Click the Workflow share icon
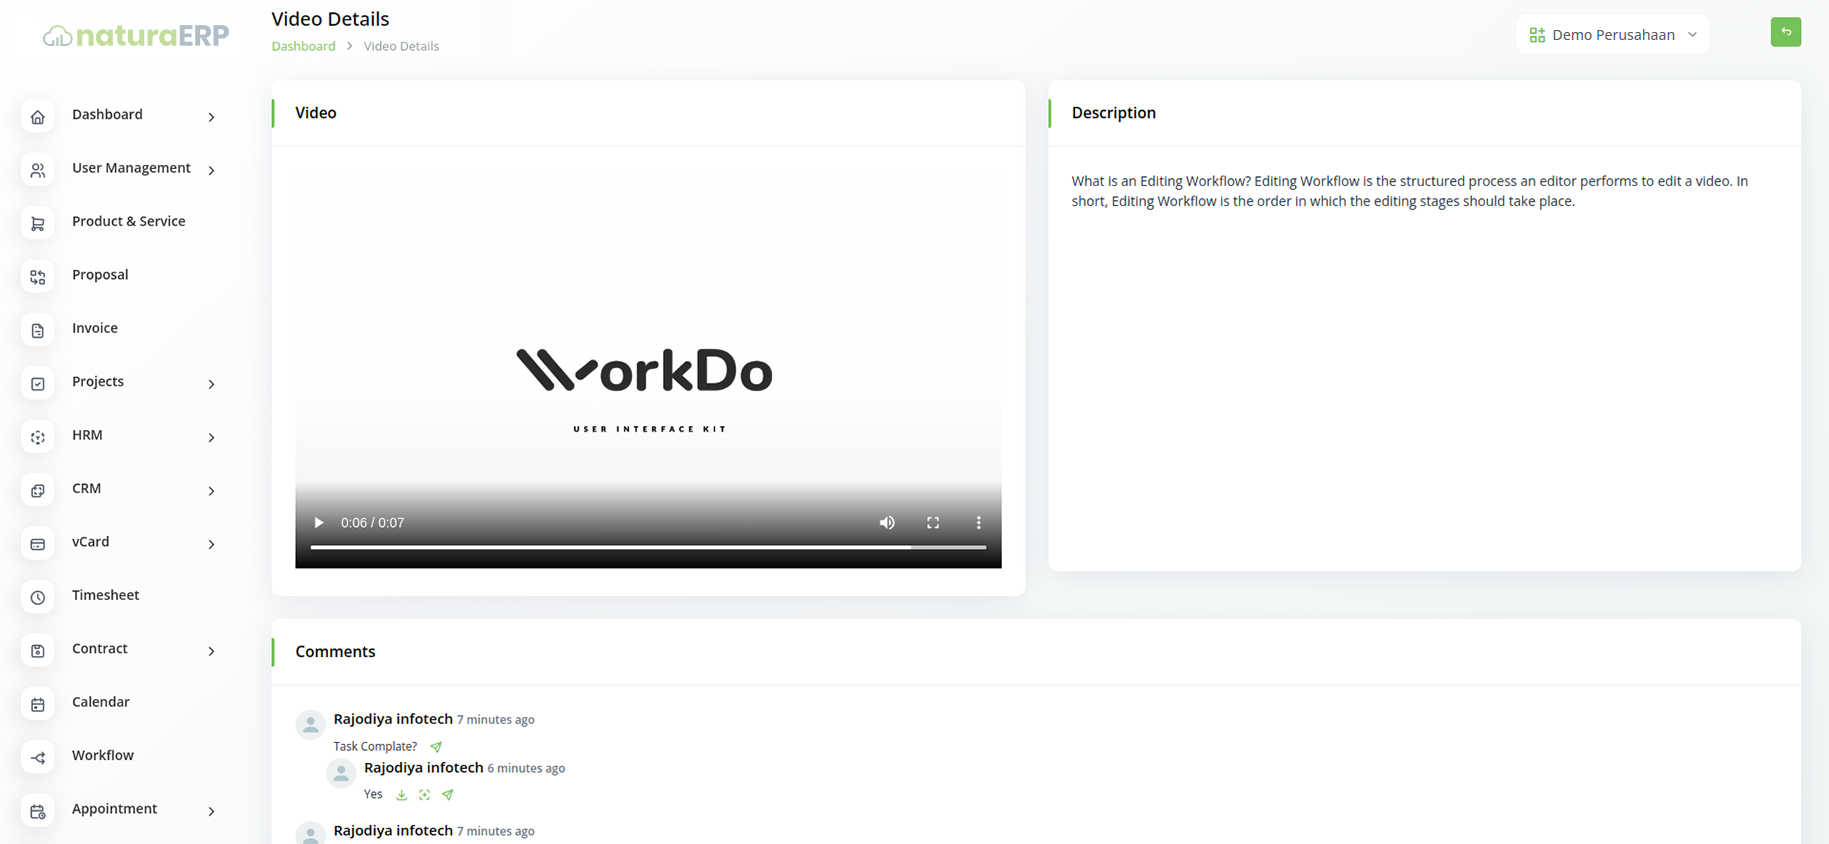 (x=38, y=758)
